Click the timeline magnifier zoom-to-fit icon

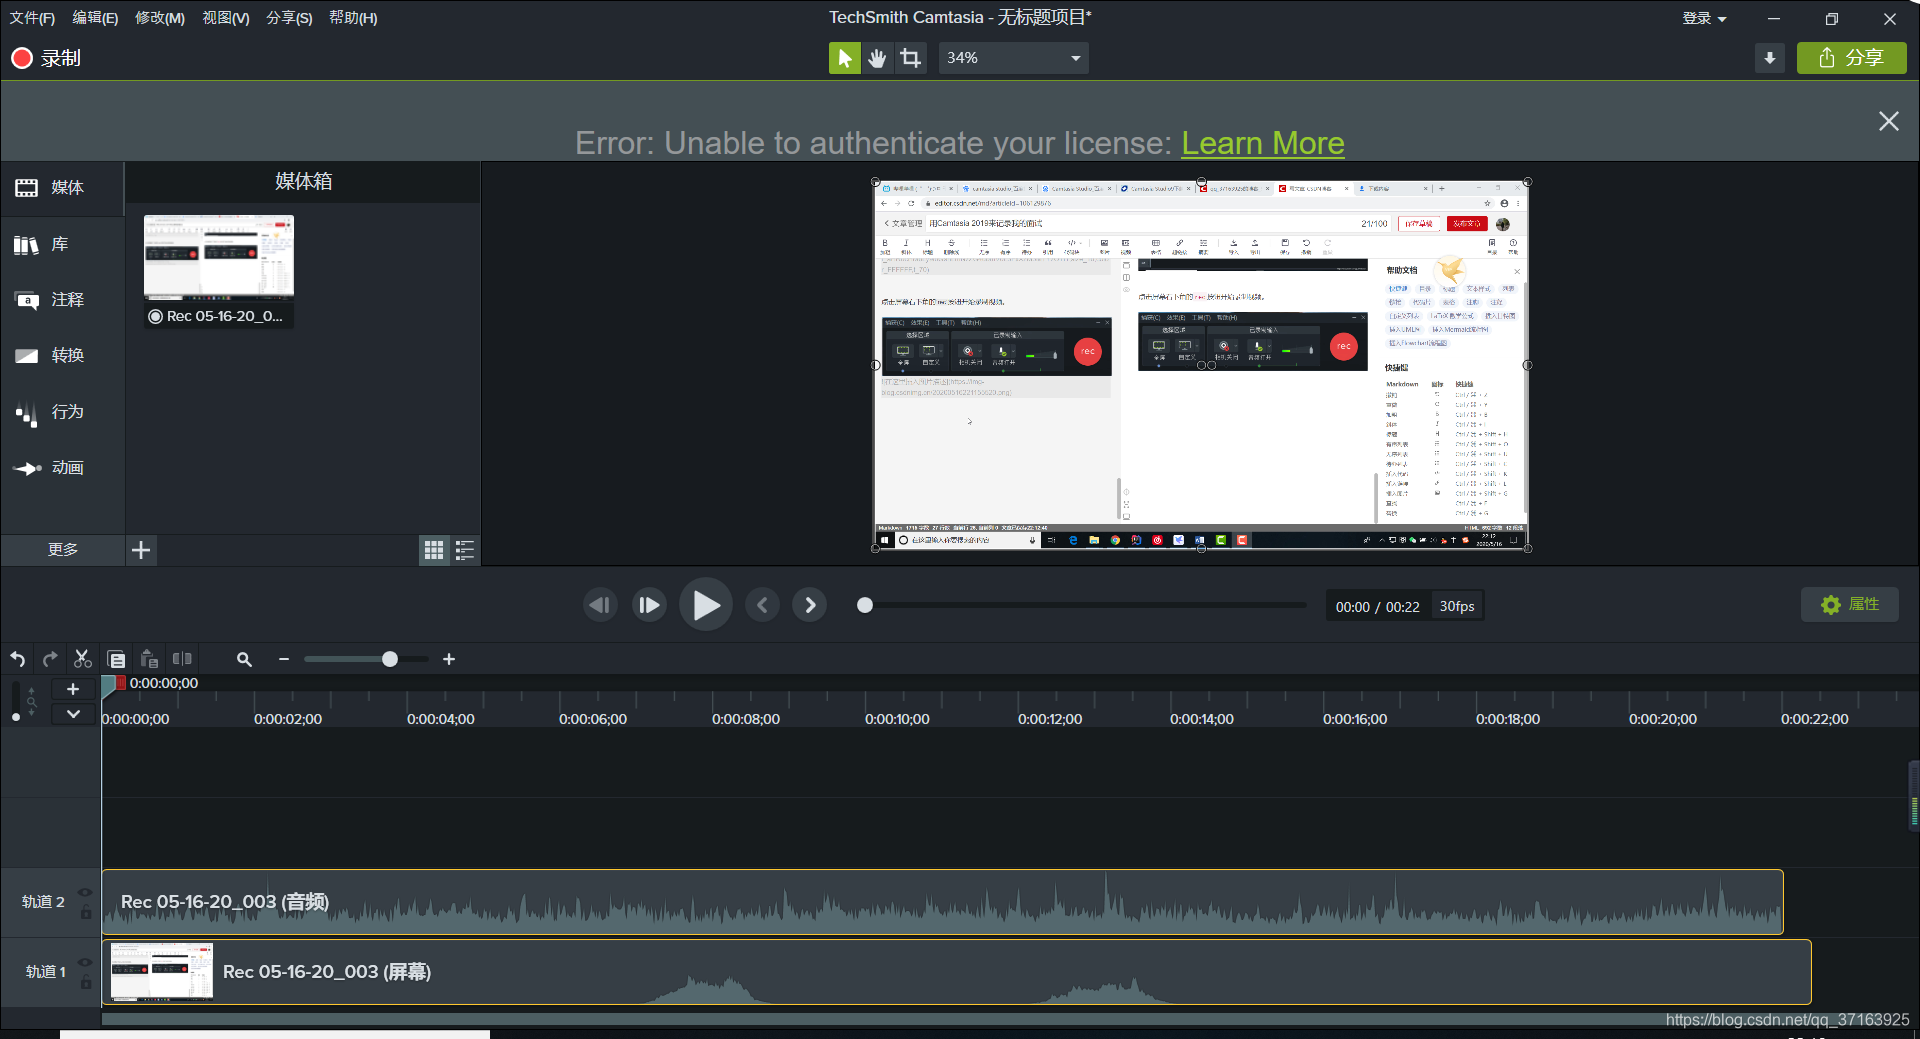(x=244, y=659)
